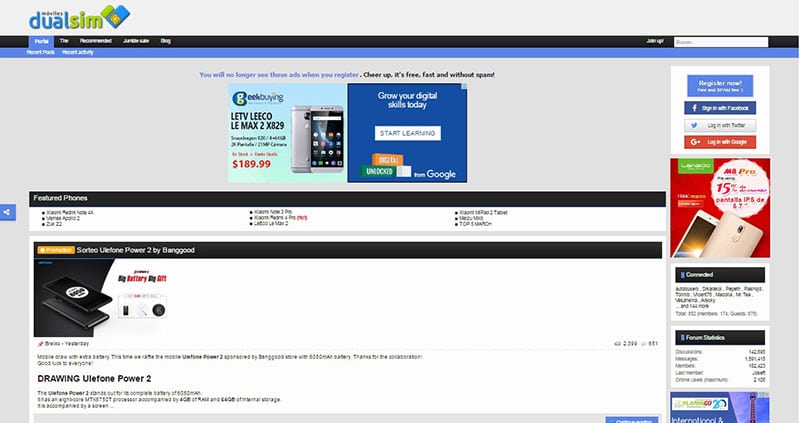Open LeEco Le Max 2 featured link
Viewport: 800px width, 423px height.
(271, 223)
